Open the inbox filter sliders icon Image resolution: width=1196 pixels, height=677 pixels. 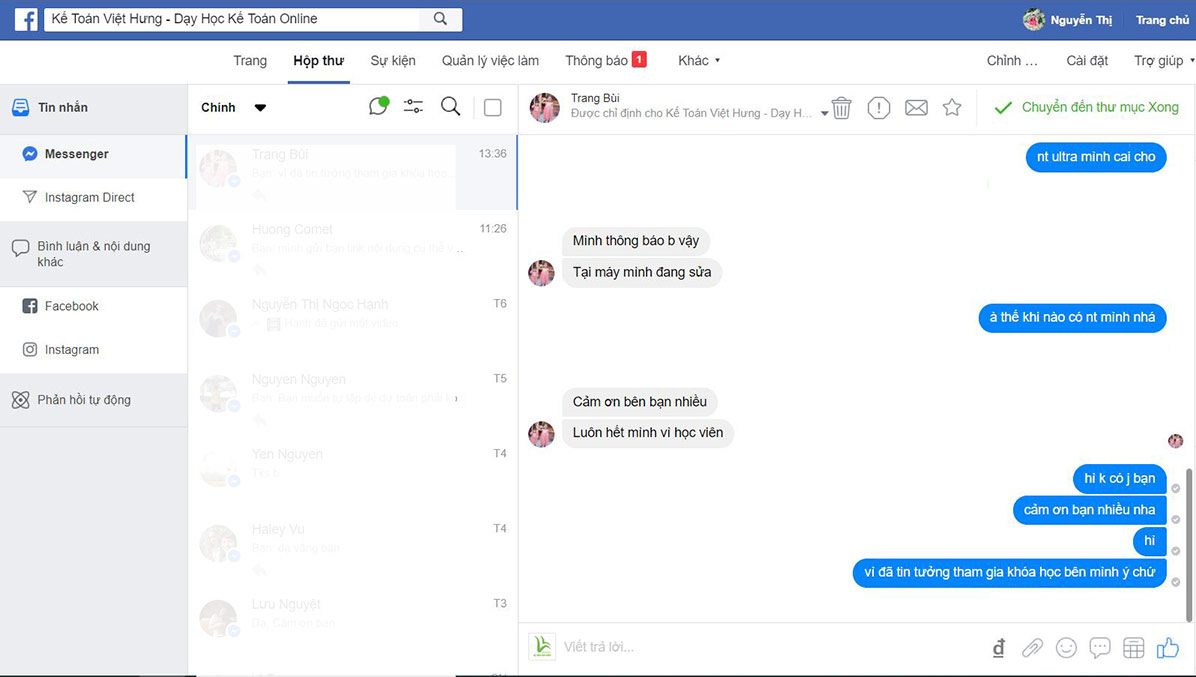coord(413,107)
